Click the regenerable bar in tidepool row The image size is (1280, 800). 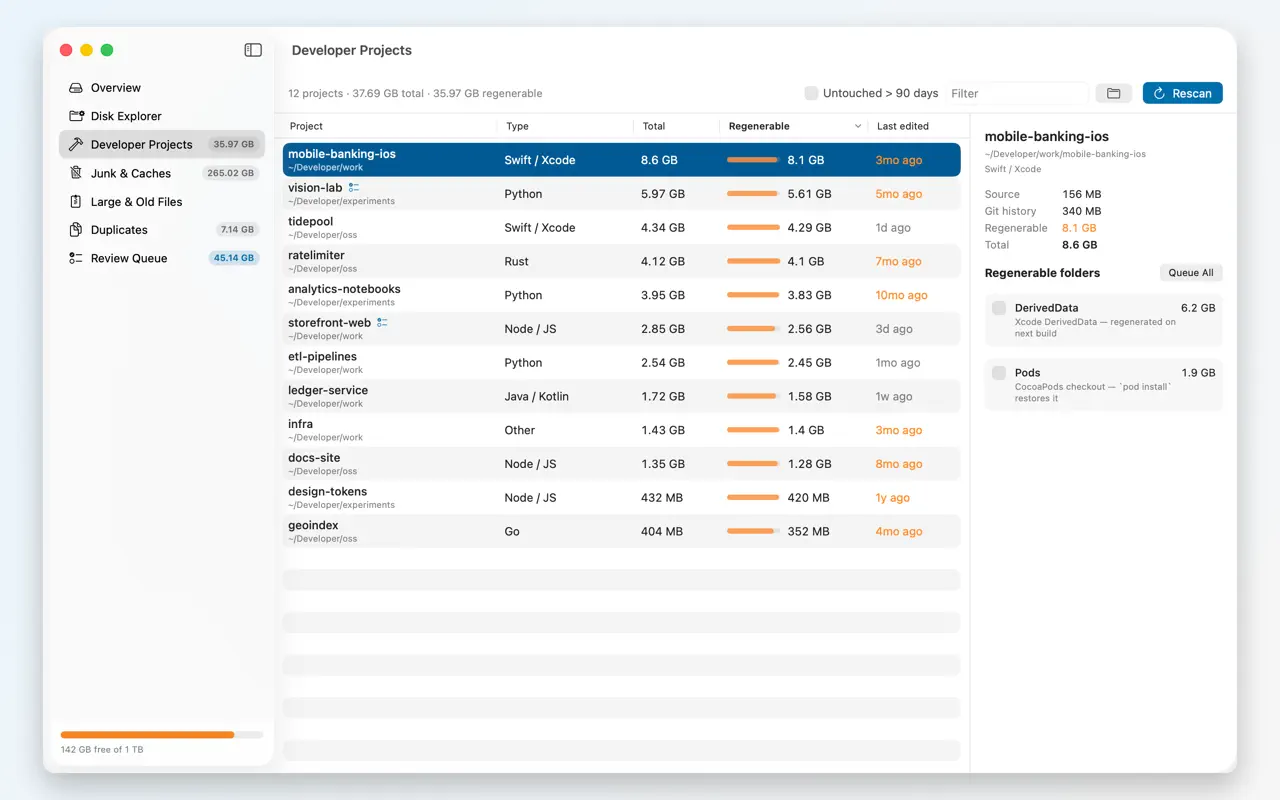coord(753,228)
